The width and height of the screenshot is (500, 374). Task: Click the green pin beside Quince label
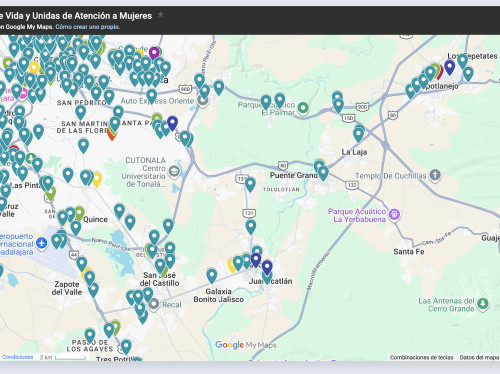point(79,214)
